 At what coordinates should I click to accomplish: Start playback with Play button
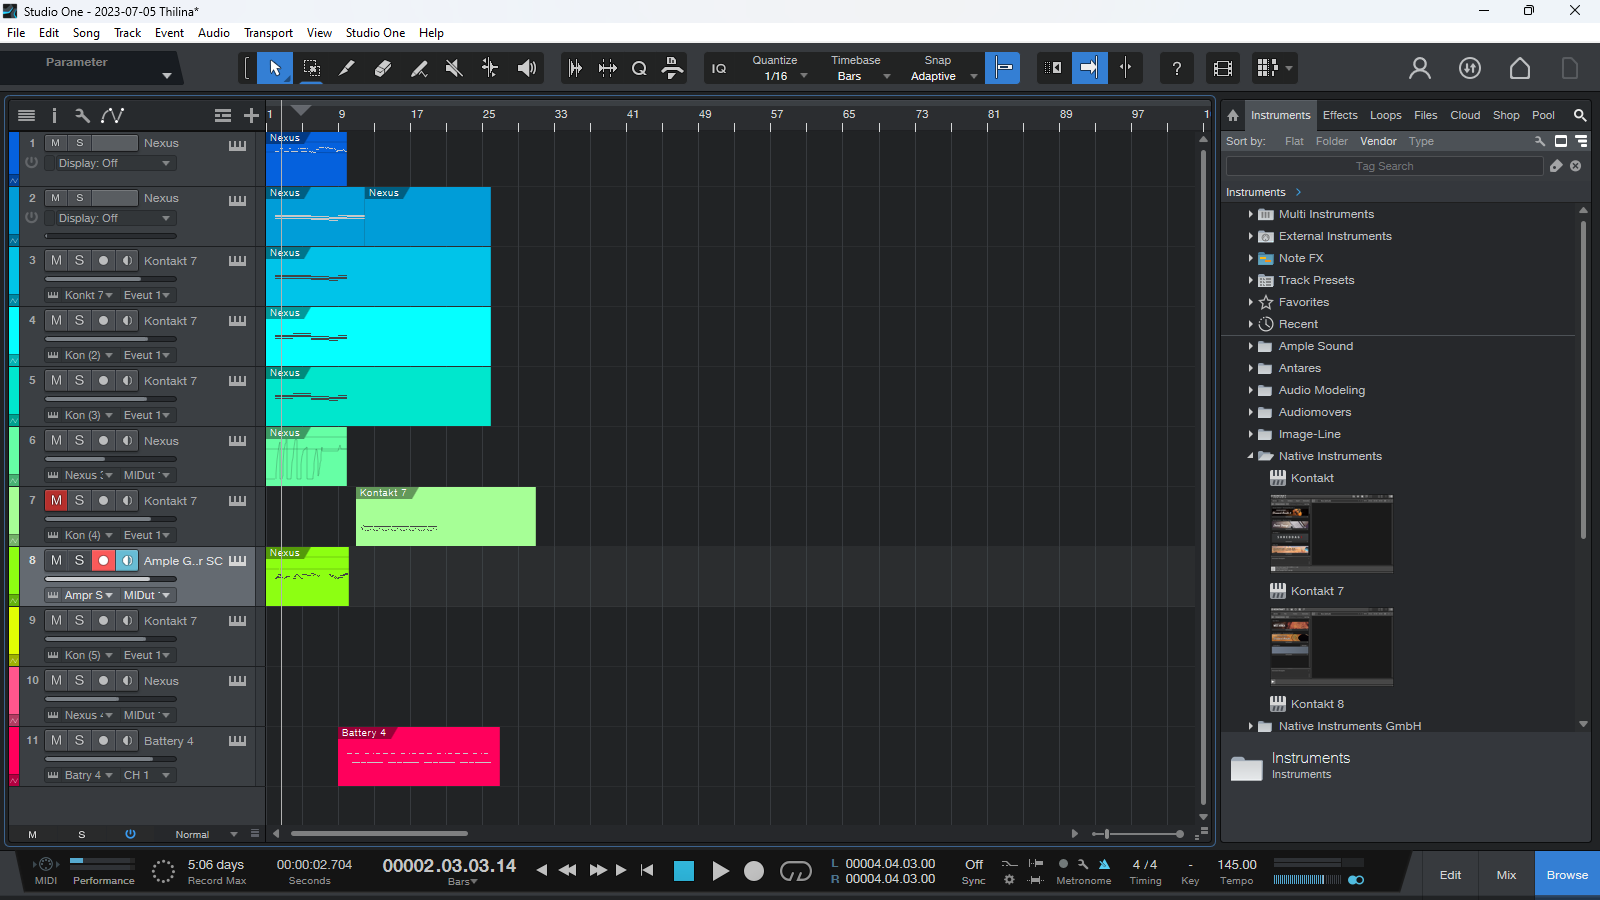click(720, 871)
